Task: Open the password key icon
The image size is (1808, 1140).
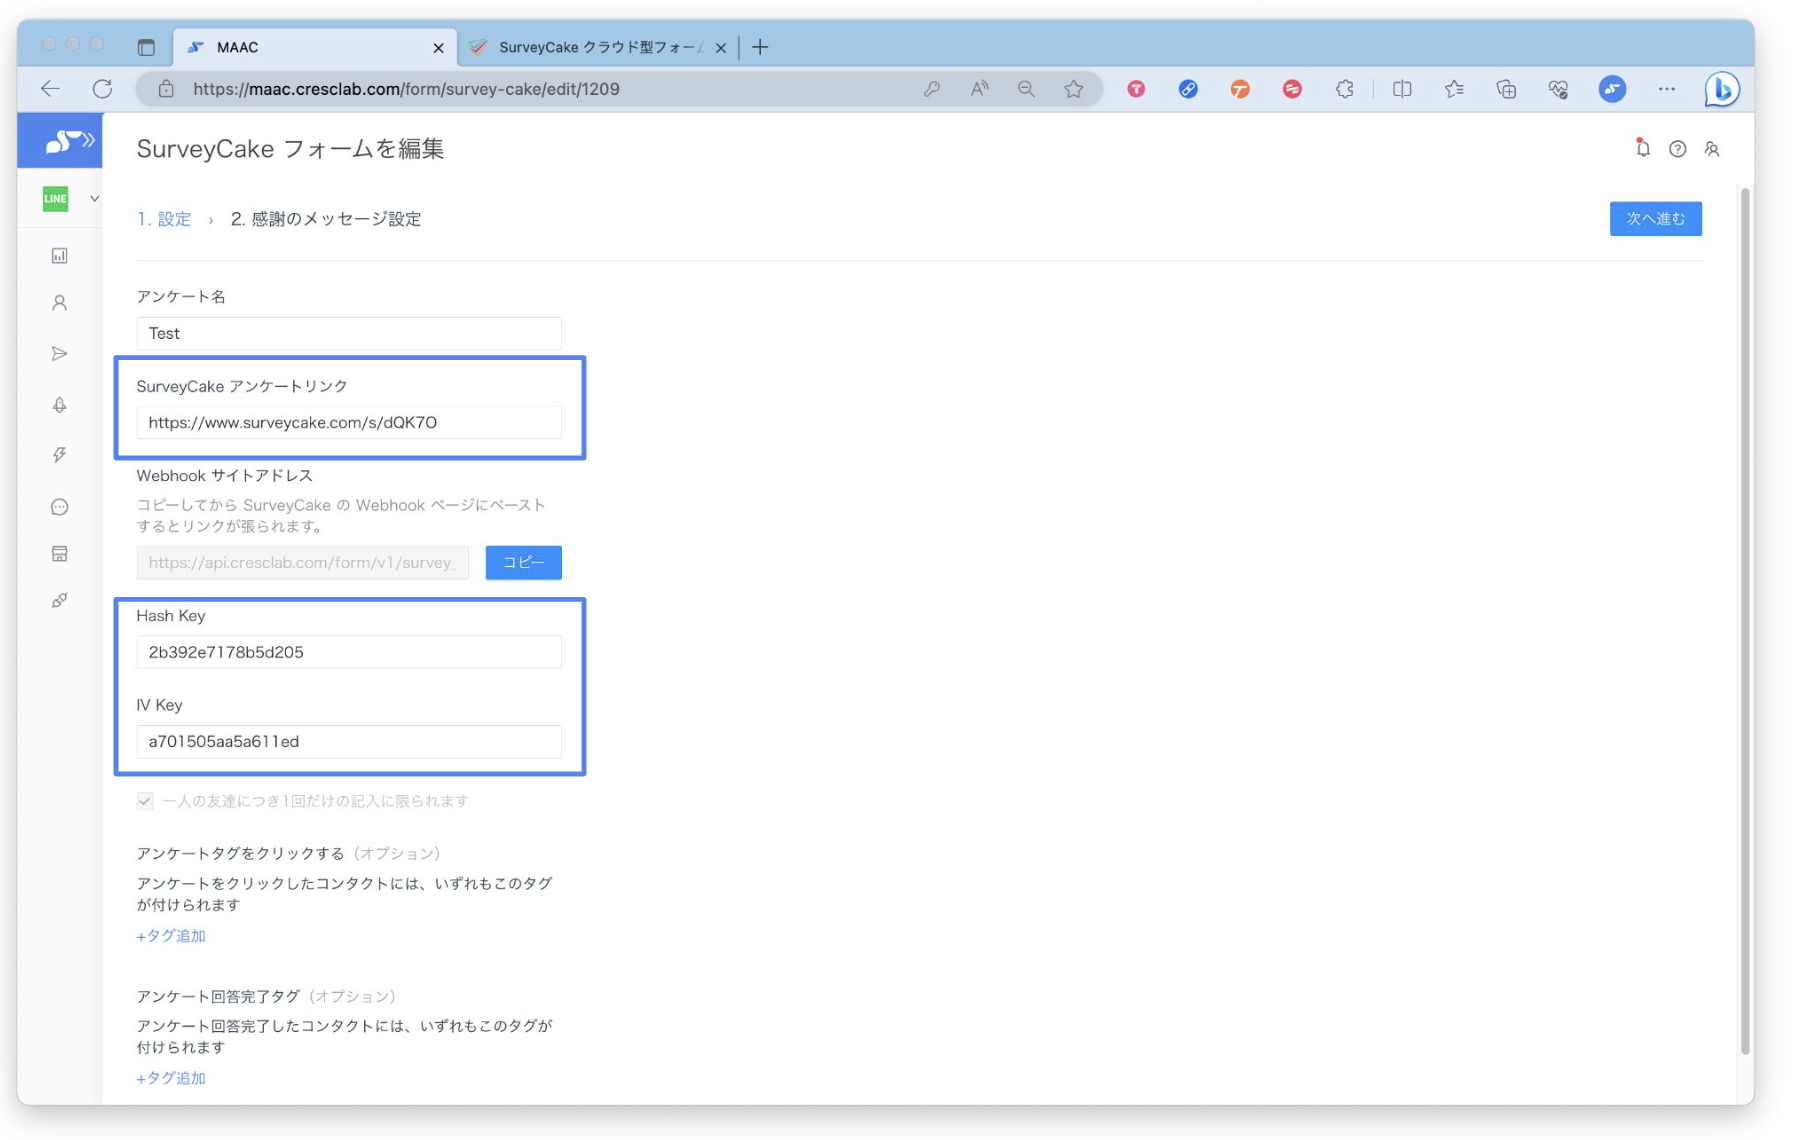Action: pyautogui.click(x=931, y=89)
